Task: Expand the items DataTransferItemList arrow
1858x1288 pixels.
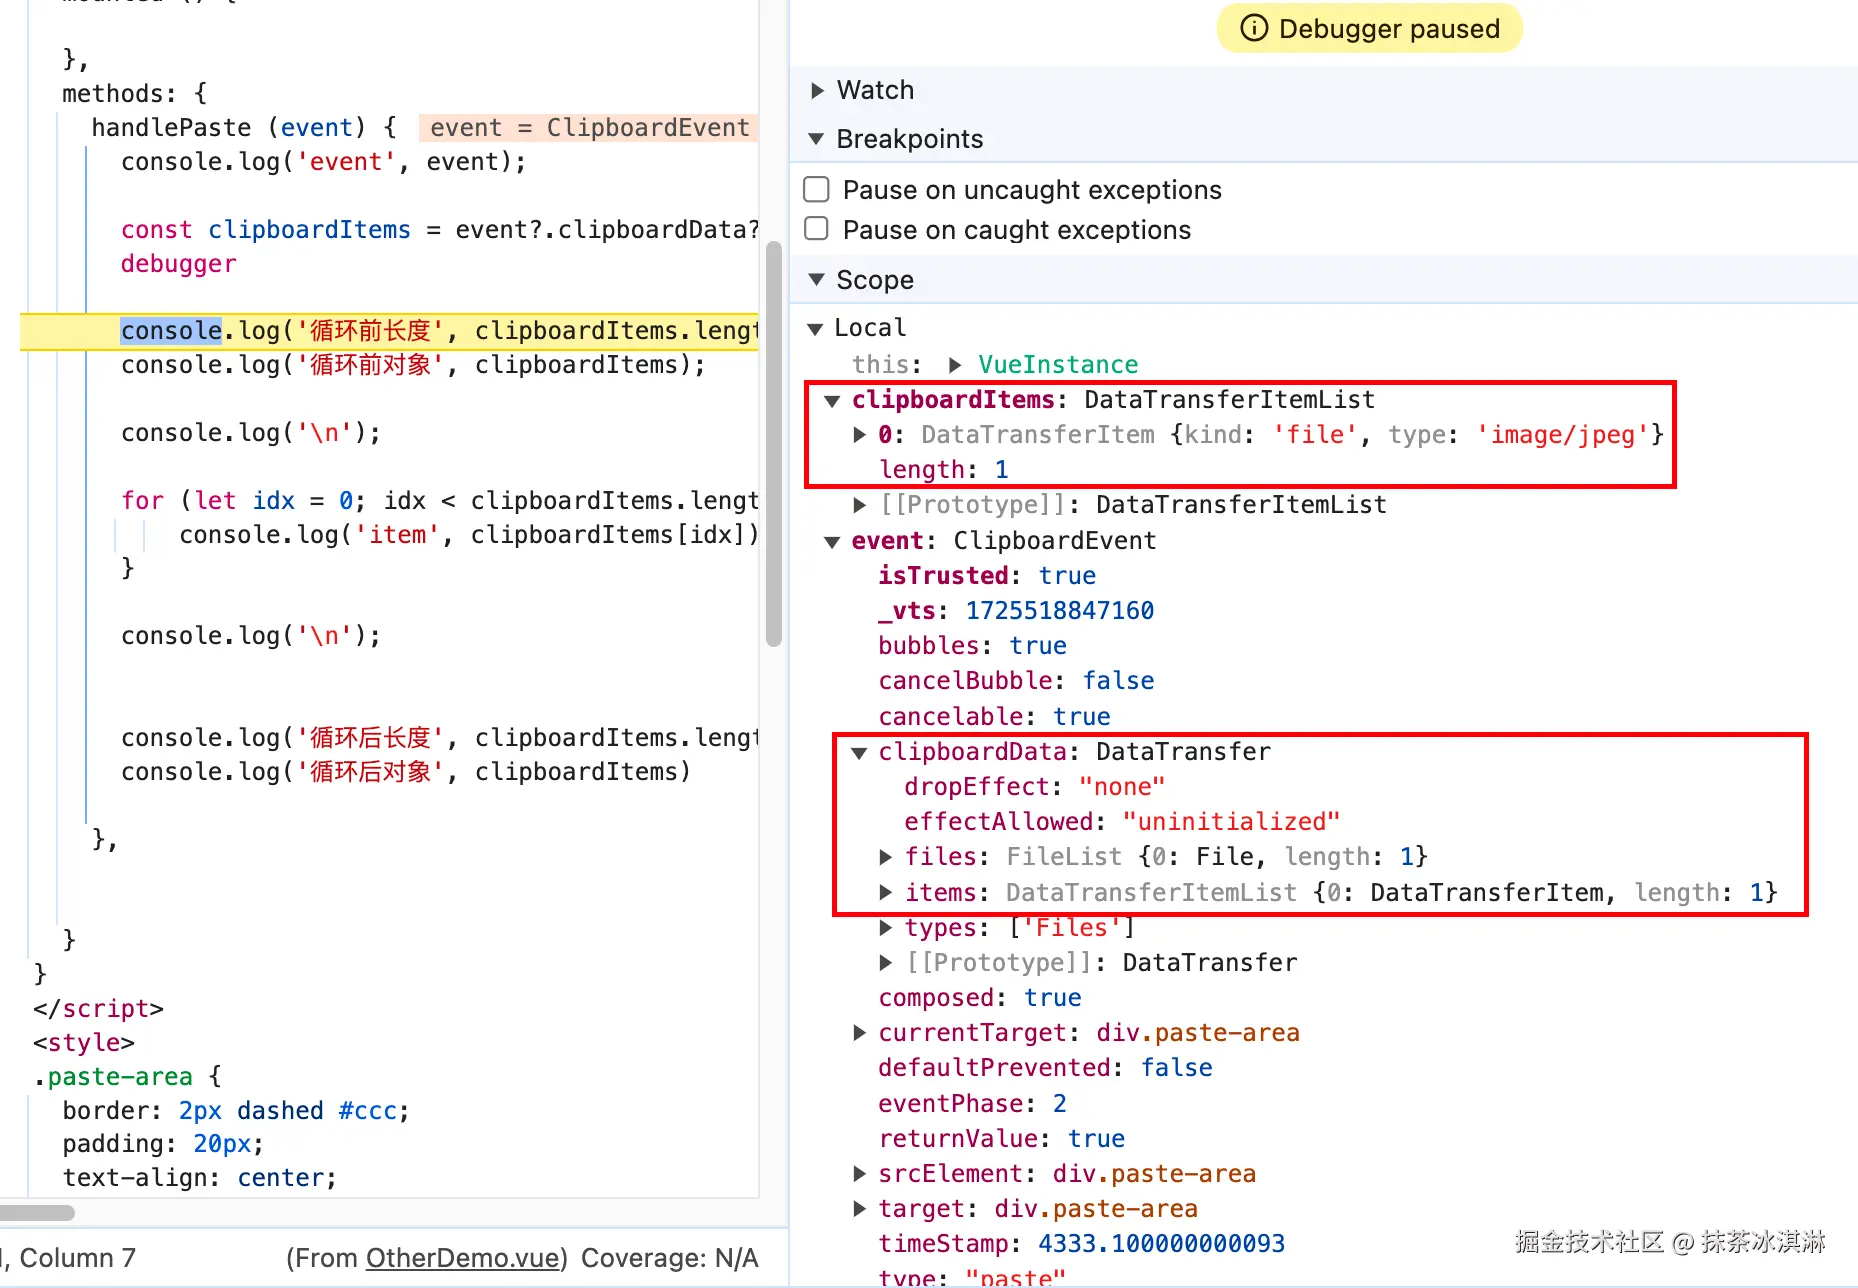Action: click(885, 892)
